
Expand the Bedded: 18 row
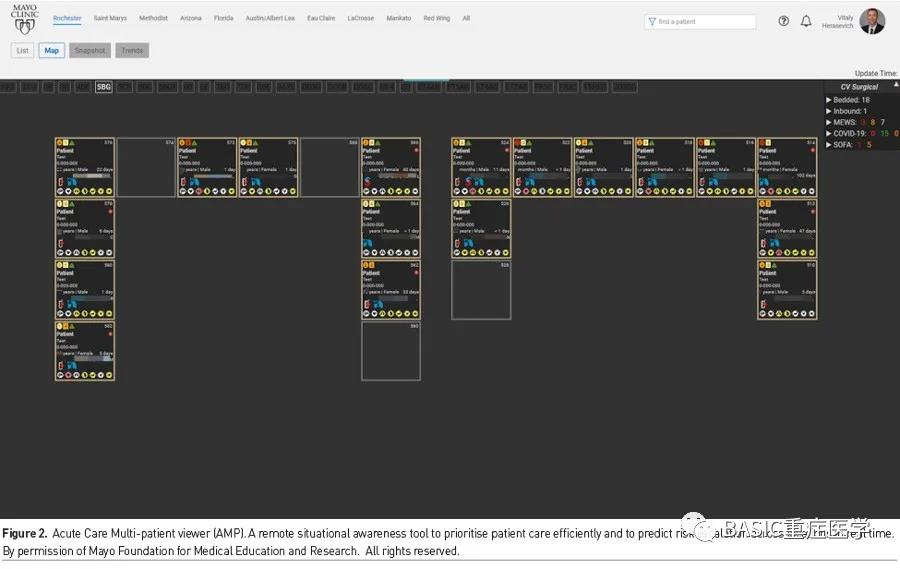[829, 100]
